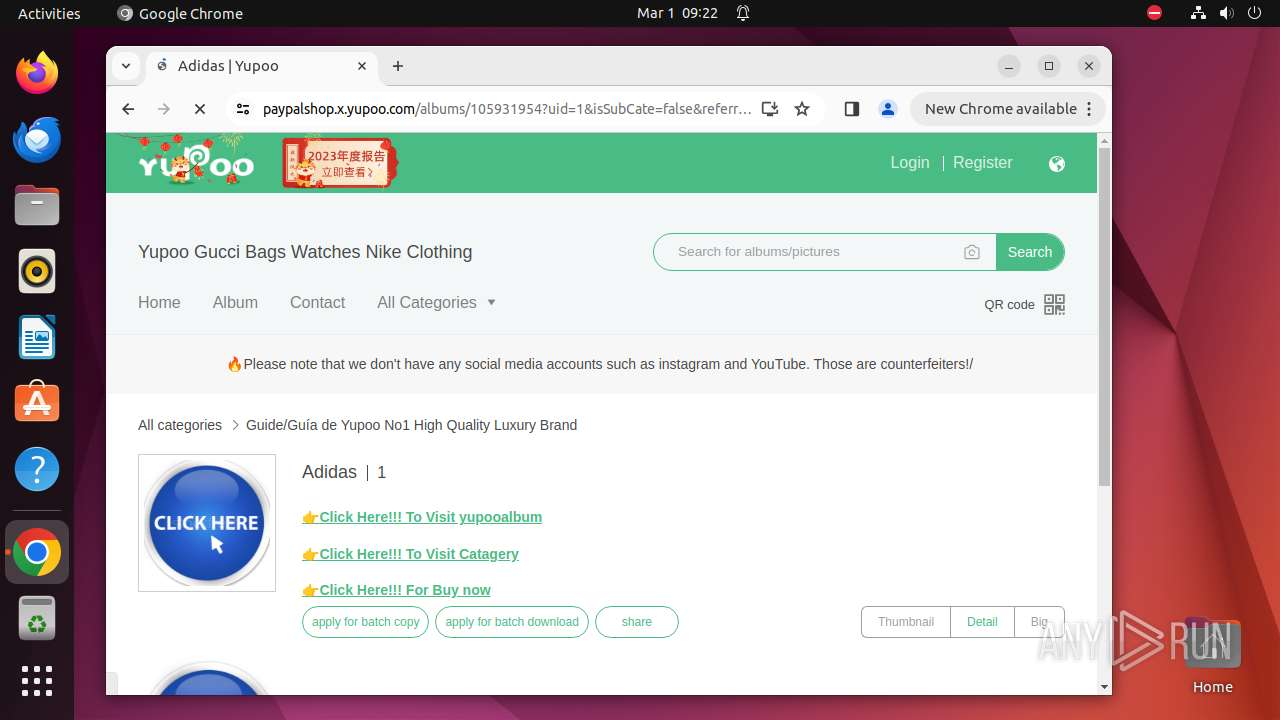This screenshot has width=1280, height=720.
Task: Click the CLICK HERE album thumbnail
Action: (207, 523)
